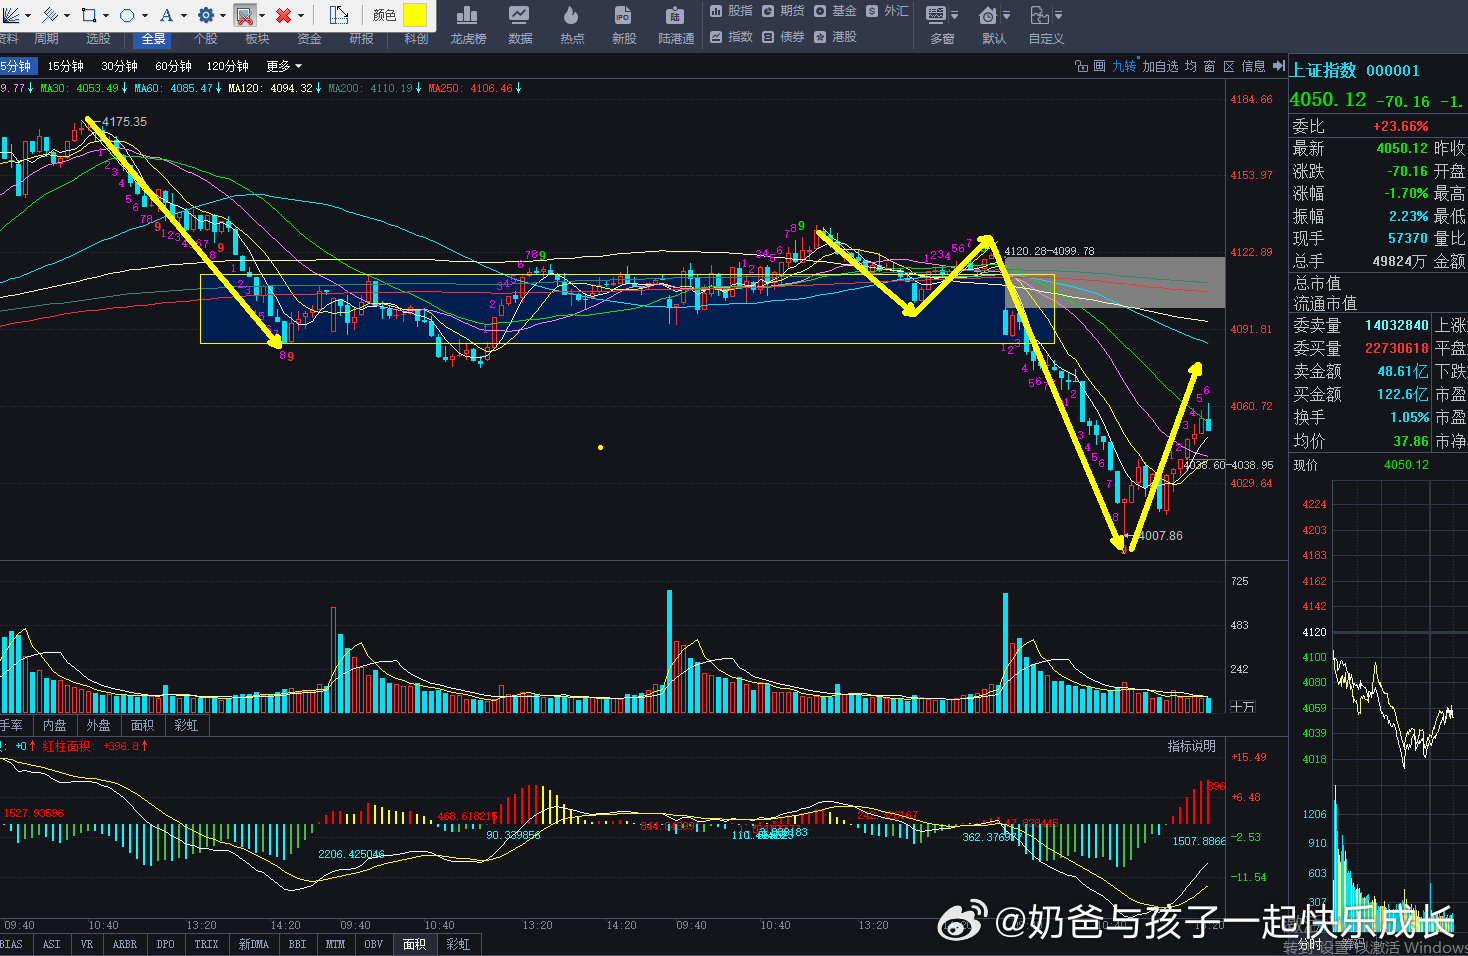Expand trend line tool dropdown arrow
Screen dimensions: 1468x956
click(x=27, y=16)
